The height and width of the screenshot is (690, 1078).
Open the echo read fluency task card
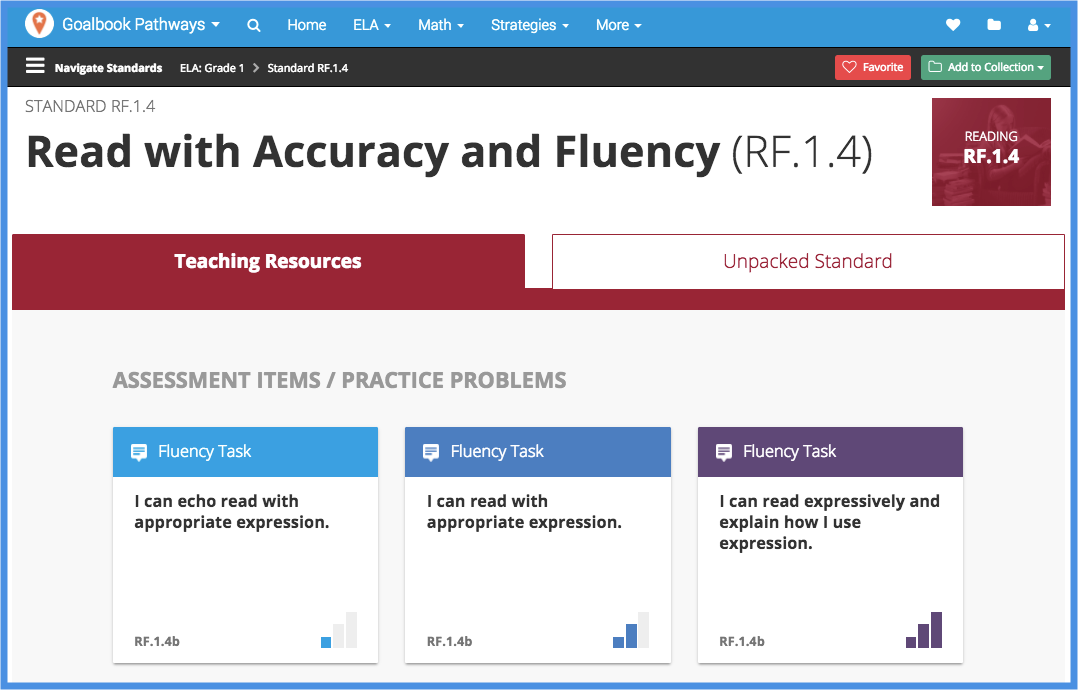click(245, 545)
